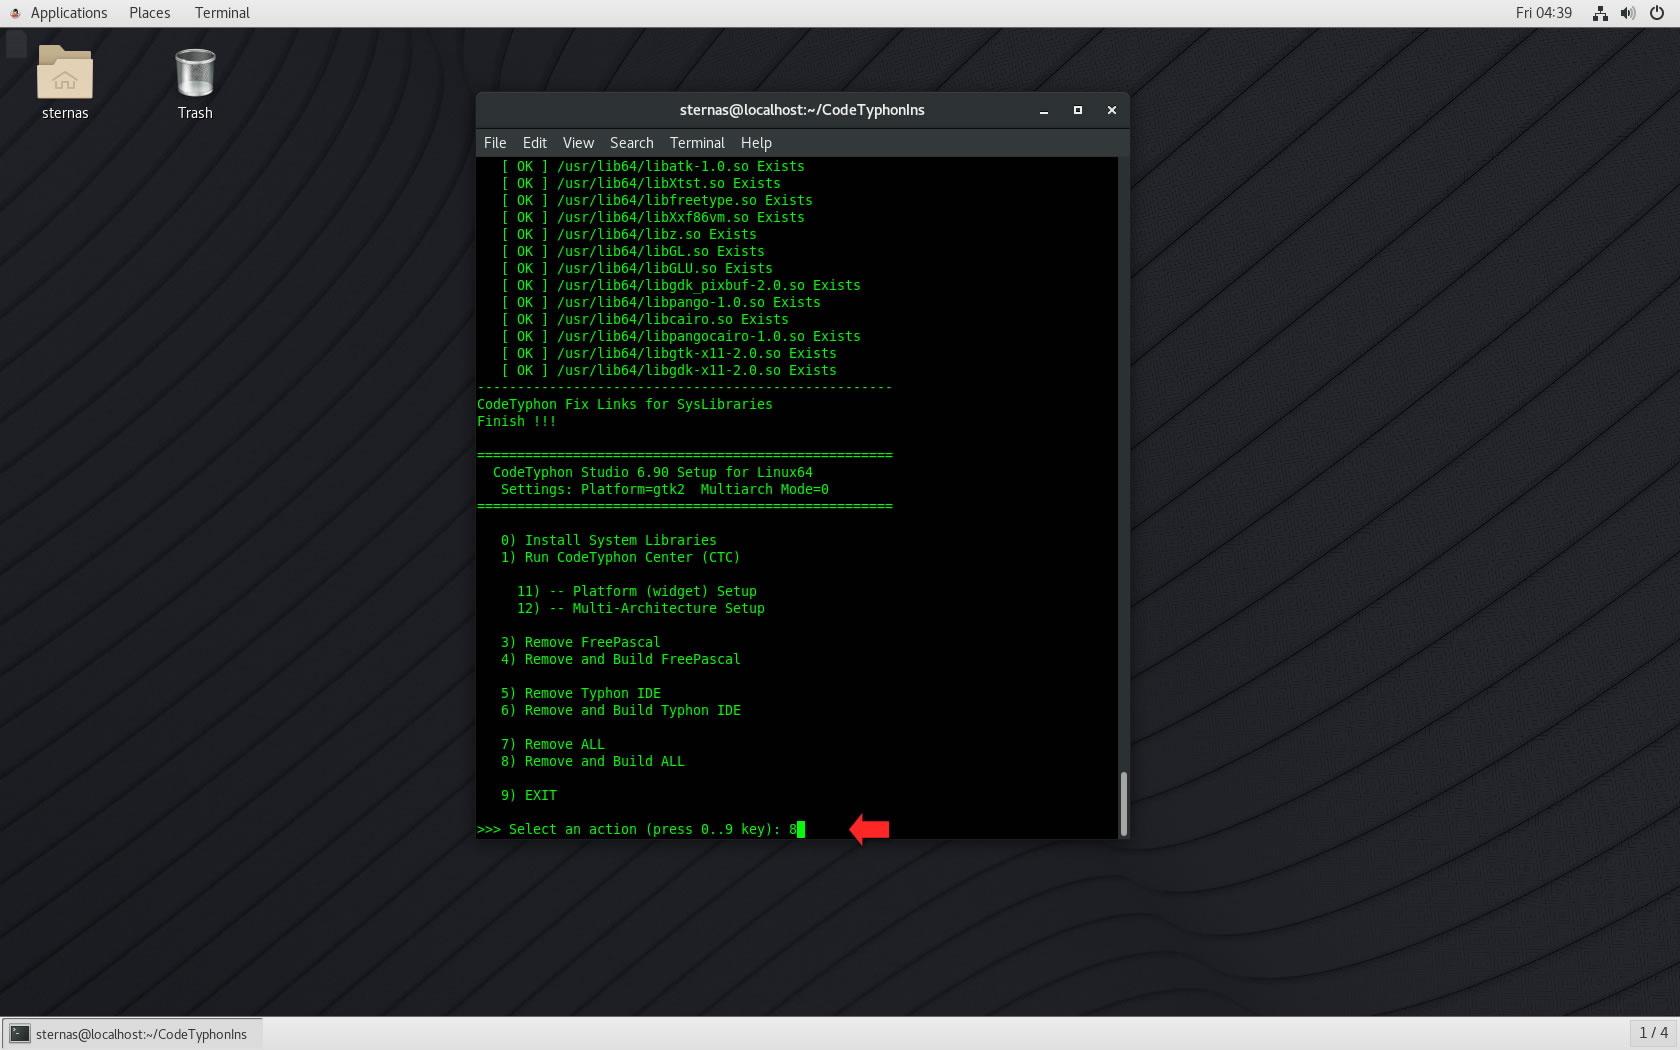This screenshot has height=1050, width=1680.
Task: Open the Trash icon on desktop
Action: point(195,73)
